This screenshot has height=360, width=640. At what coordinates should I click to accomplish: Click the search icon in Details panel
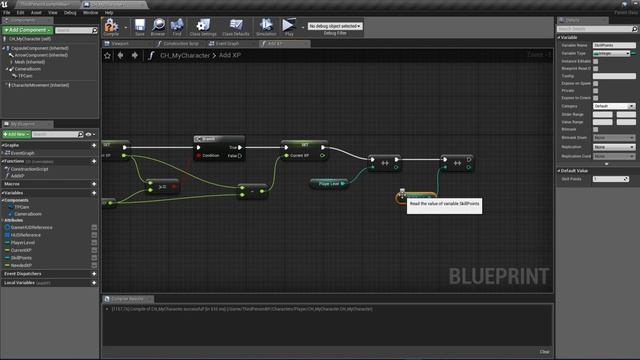634,29
